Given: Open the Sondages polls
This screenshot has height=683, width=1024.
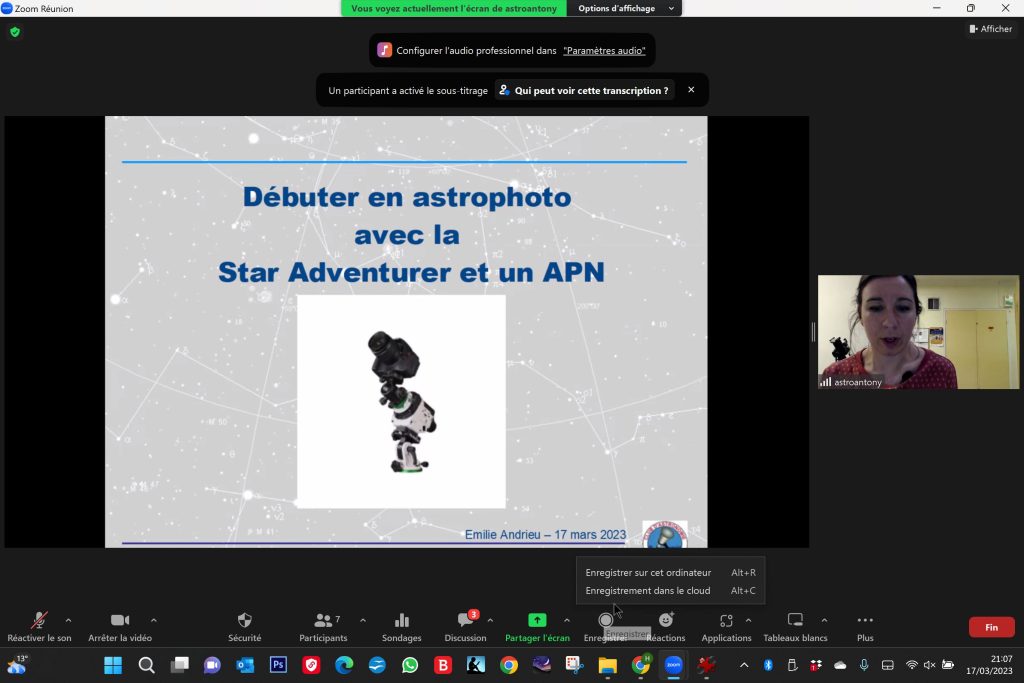Looking at the screenshot, I should point(402,626).
